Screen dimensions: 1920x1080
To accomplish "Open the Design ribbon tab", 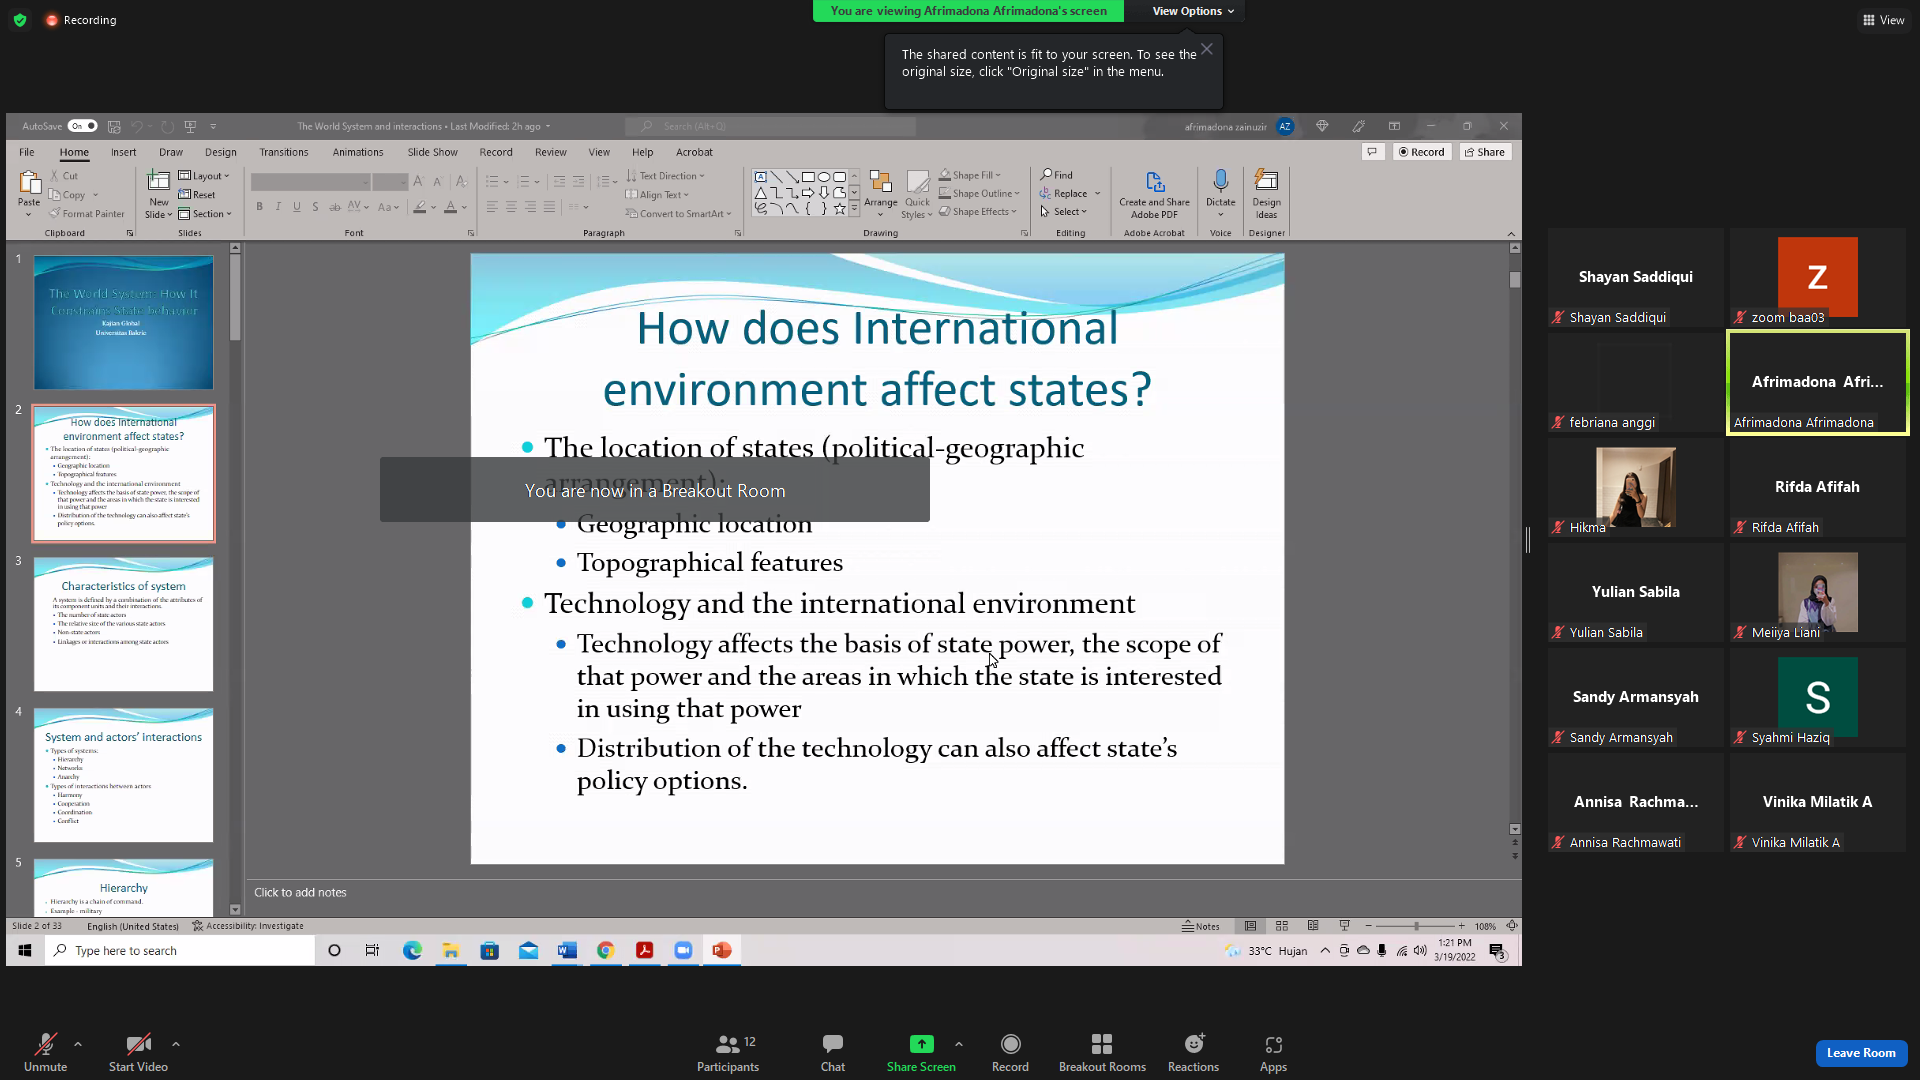I will coord(221,152).
